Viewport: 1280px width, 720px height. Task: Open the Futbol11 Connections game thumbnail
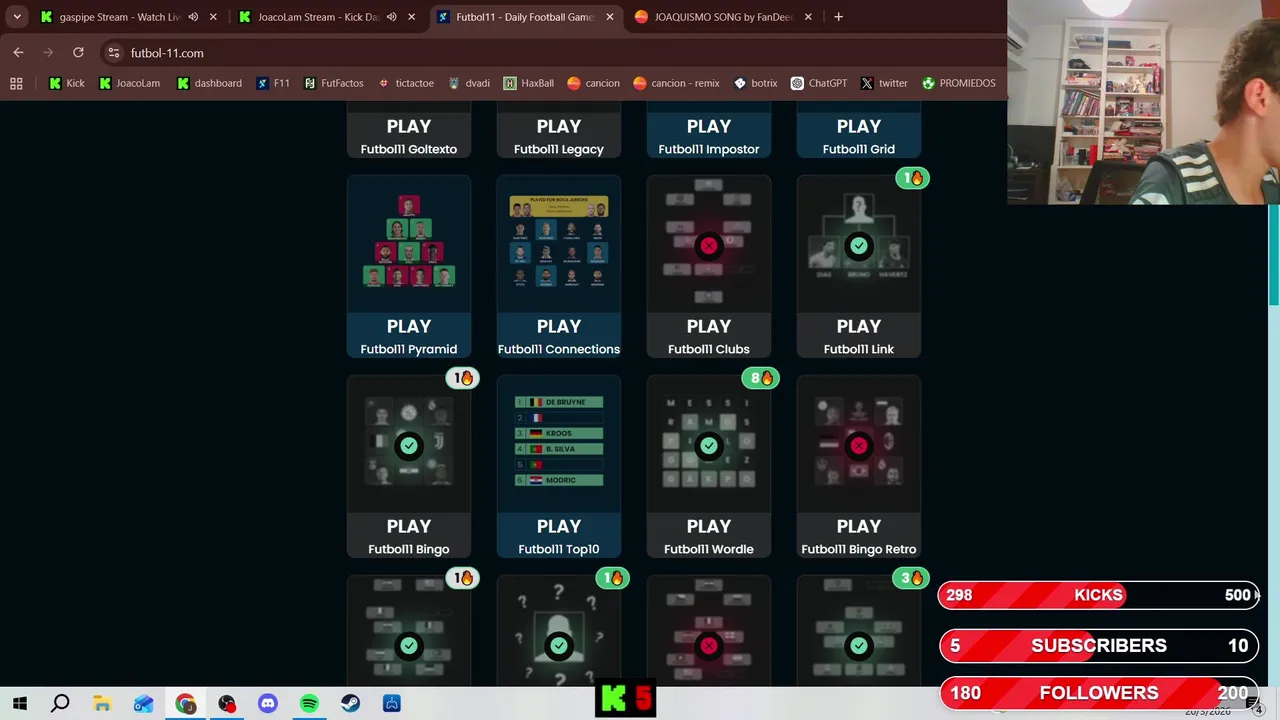pos(559,244)
